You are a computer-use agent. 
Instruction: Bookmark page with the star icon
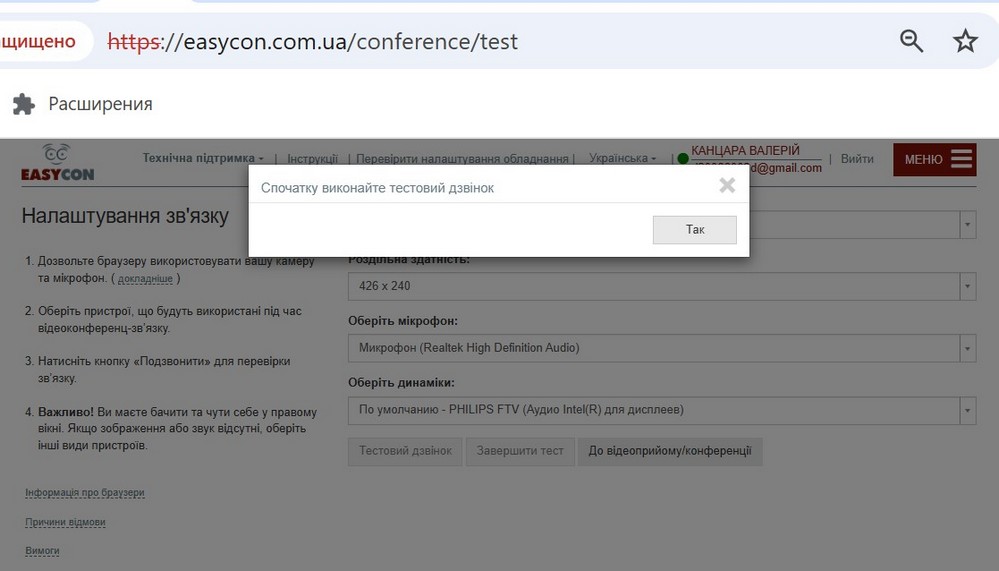coord(965,41)
